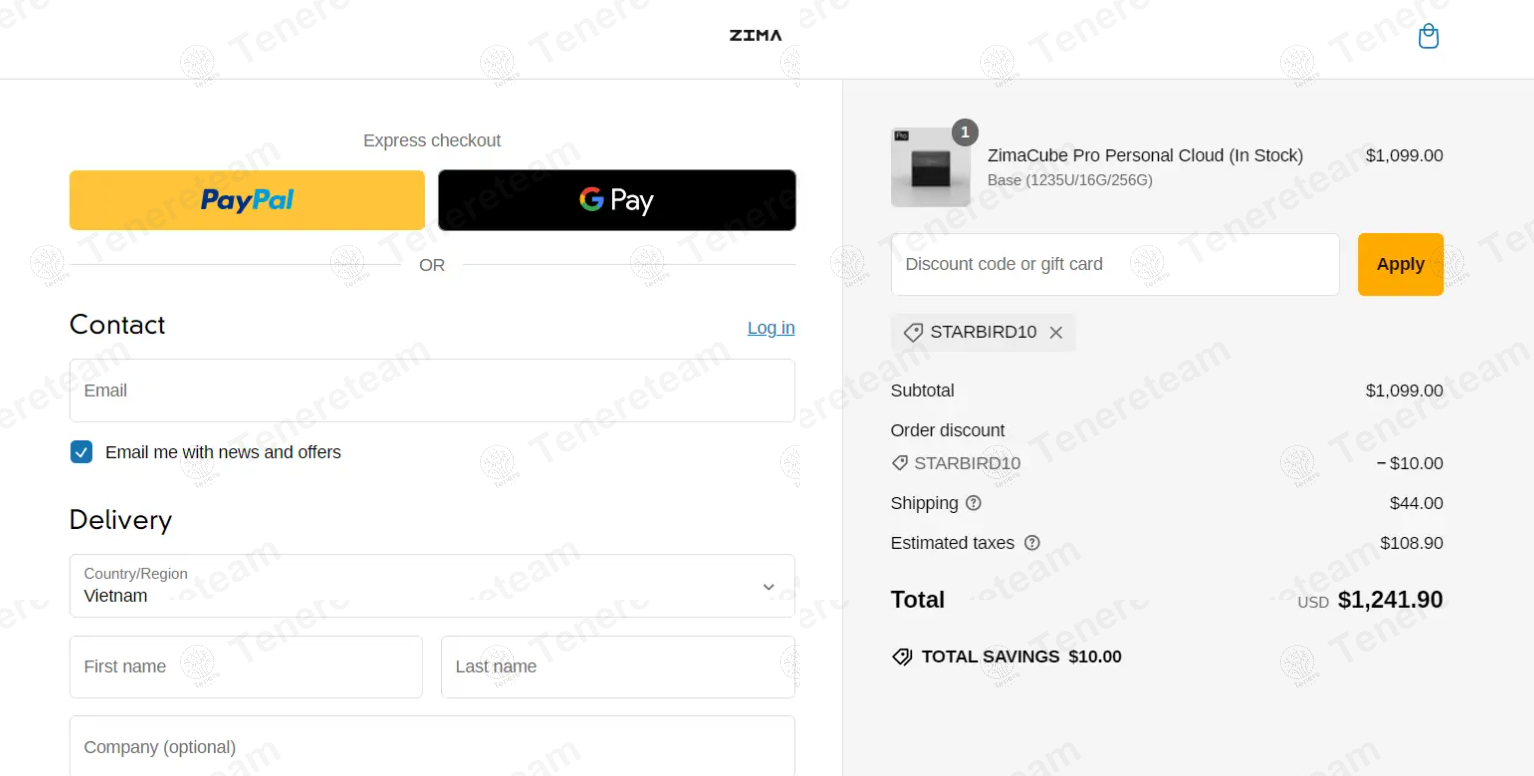Click the applied STARBIRD10 code tag icon
1534x776 pixels.
pyautogui.click(x=913, y=333)
